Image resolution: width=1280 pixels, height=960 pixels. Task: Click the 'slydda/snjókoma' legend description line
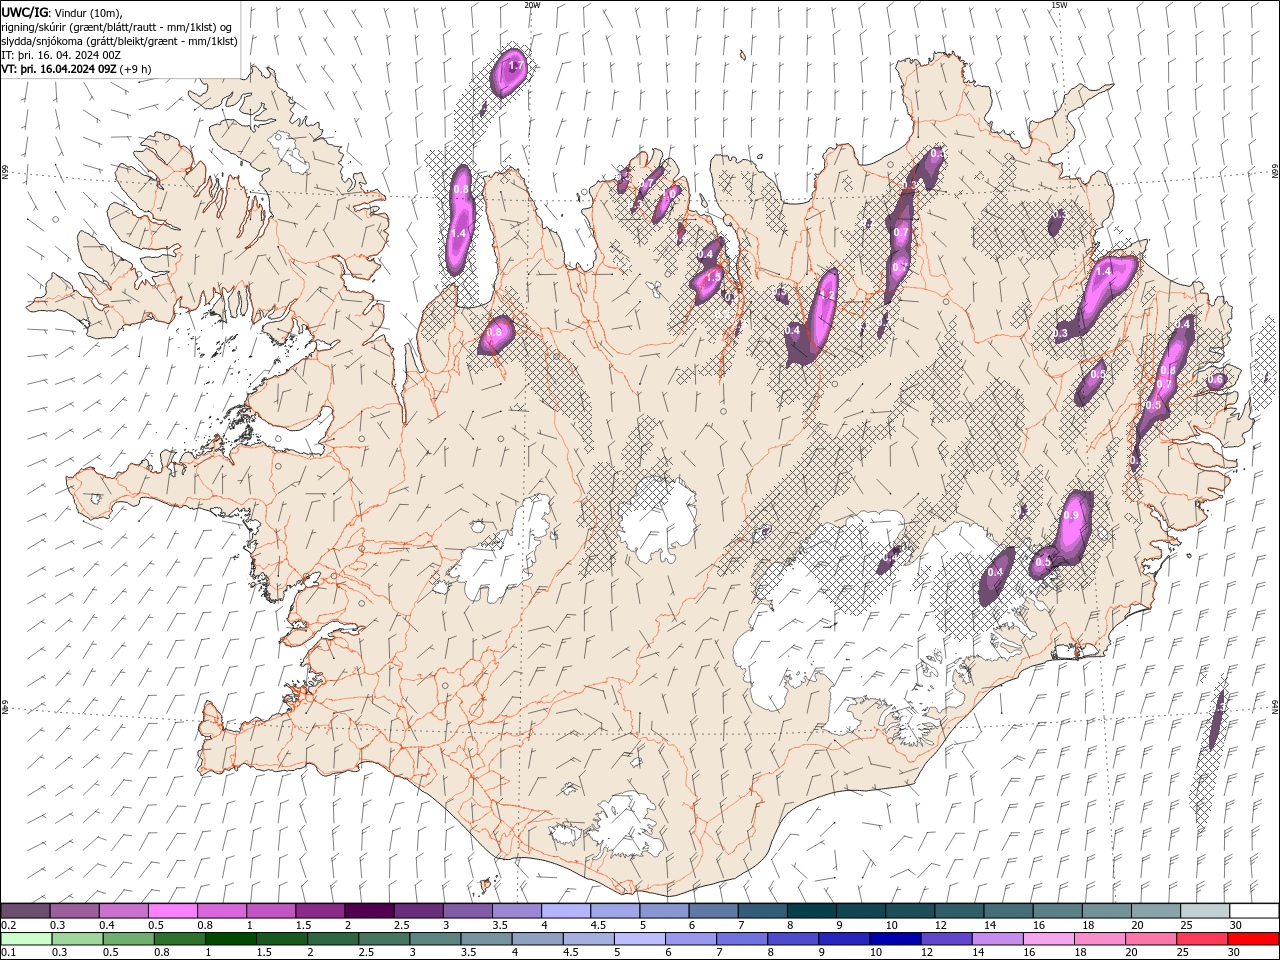pyautogui.click(x=120, y=41)
